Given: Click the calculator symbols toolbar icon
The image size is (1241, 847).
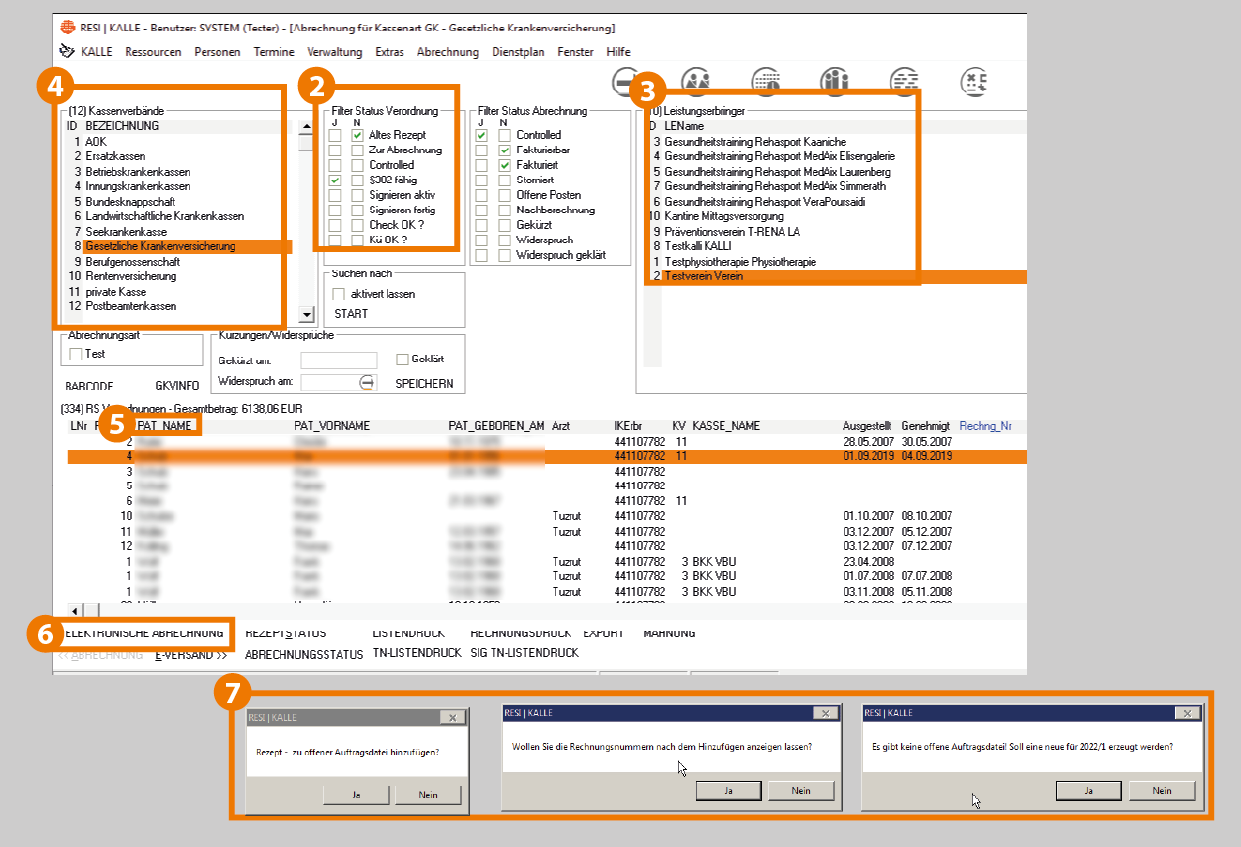Looking at the screenshot, I should click(973, 80).
